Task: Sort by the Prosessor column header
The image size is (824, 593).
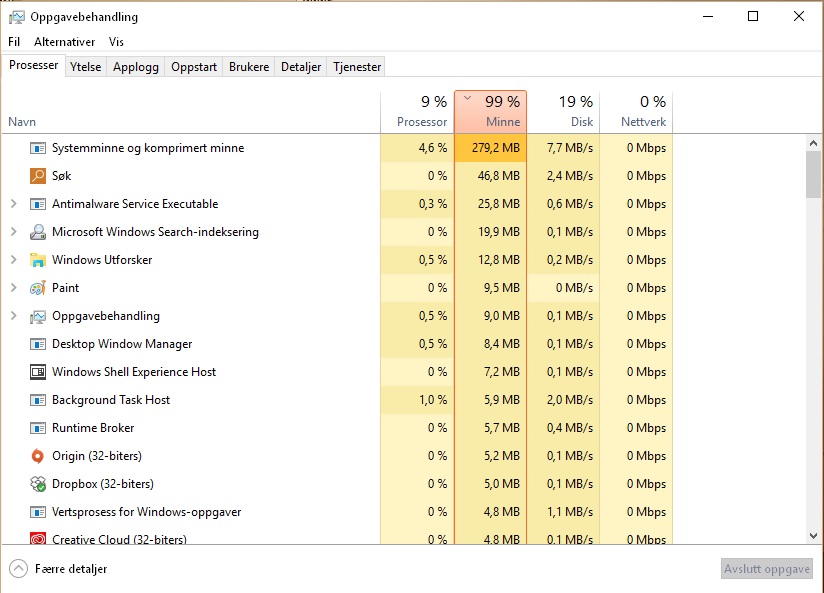Action: click(417, 111)
